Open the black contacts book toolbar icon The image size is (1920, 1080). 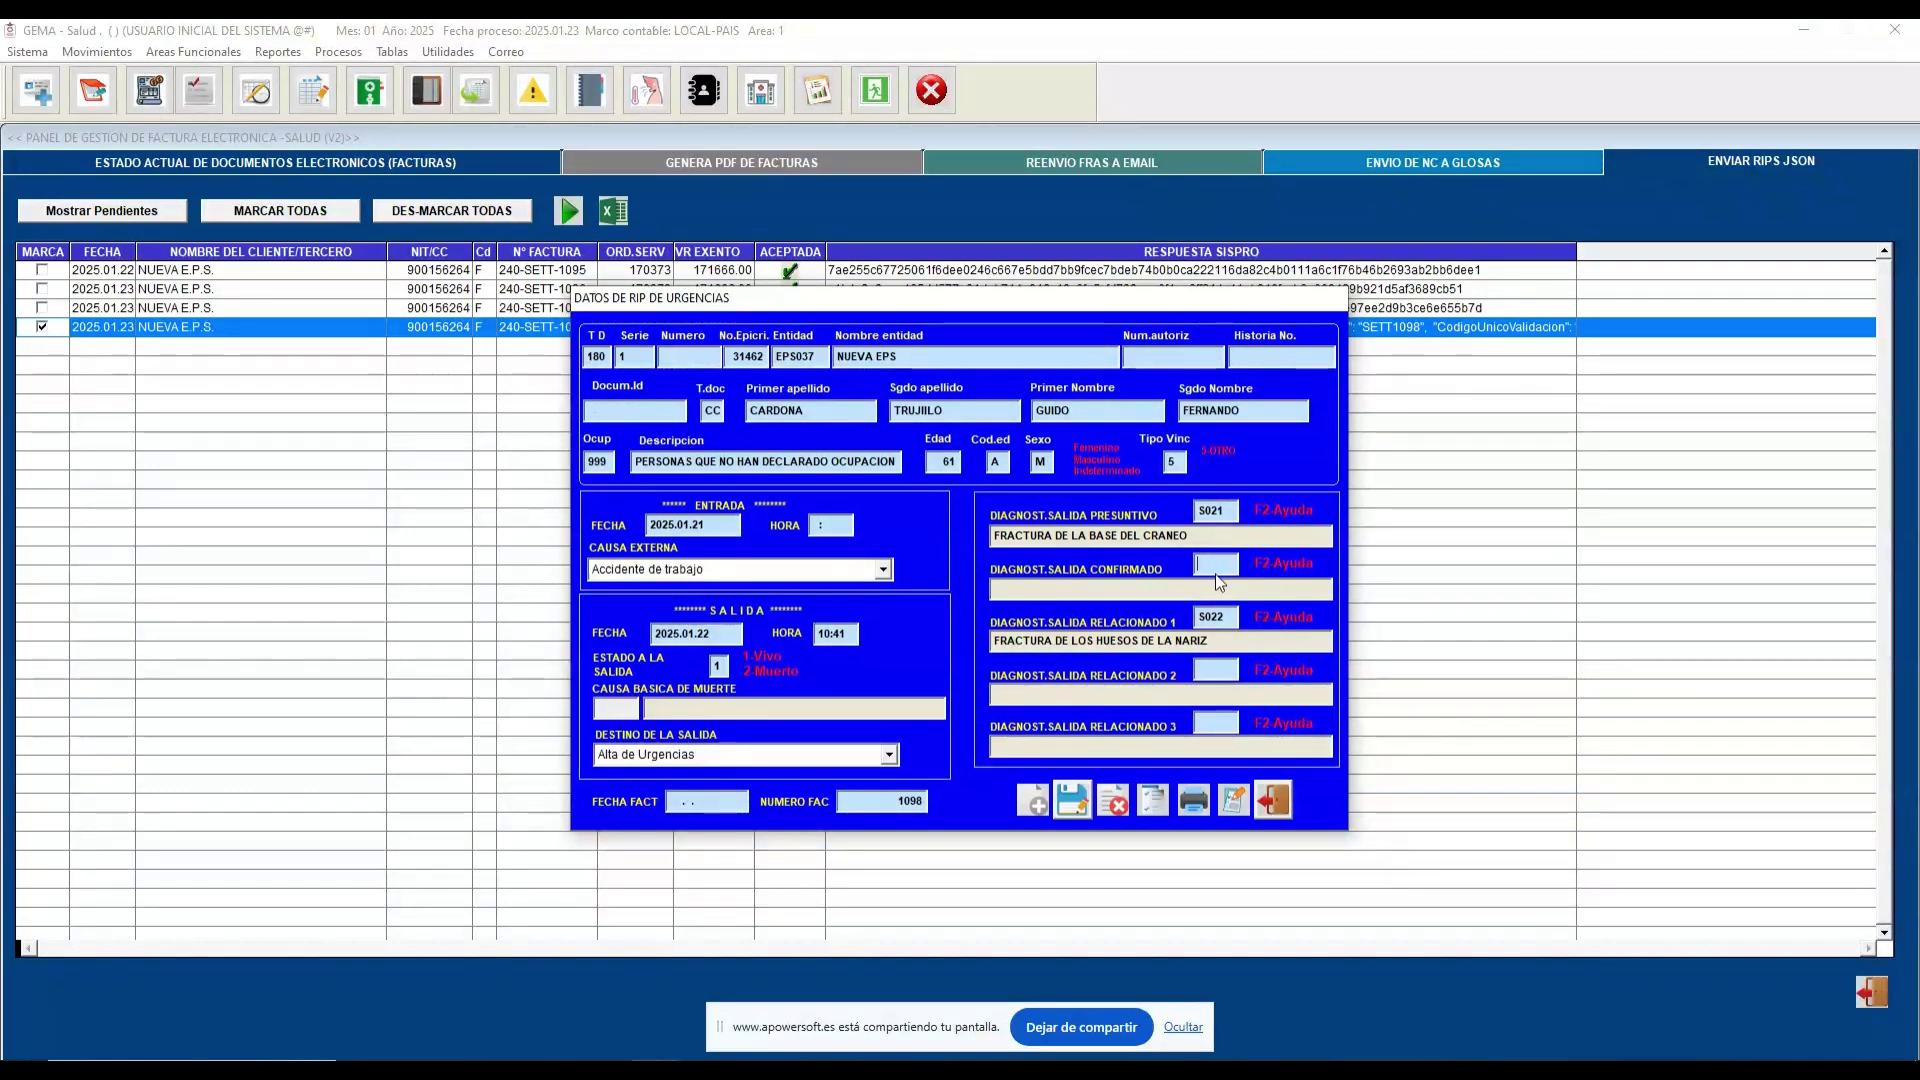tap(704, 91)
